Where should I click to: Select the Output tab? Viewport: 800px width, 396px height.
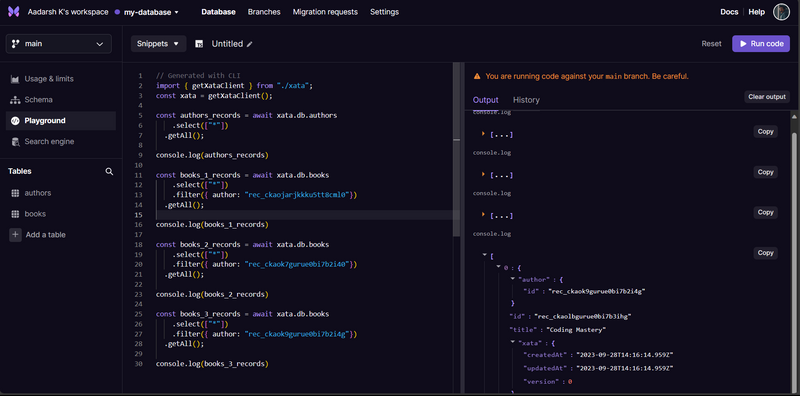click(486, 100)
